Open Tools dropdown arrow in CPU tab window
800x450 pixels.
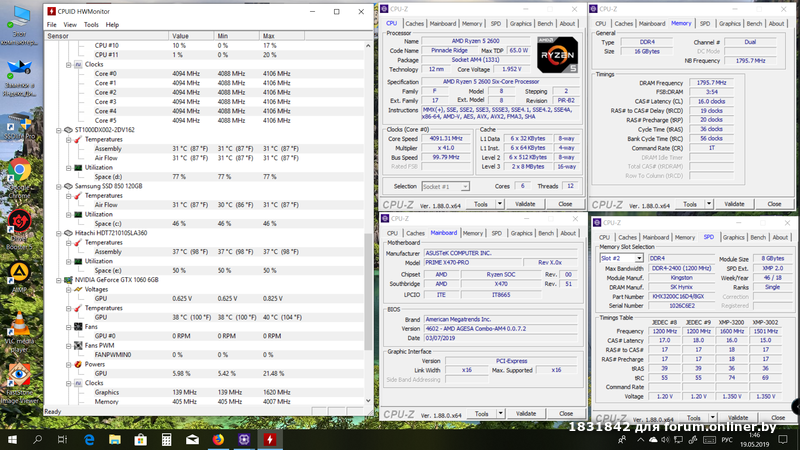pyautogui.click(x=500, y=204)
